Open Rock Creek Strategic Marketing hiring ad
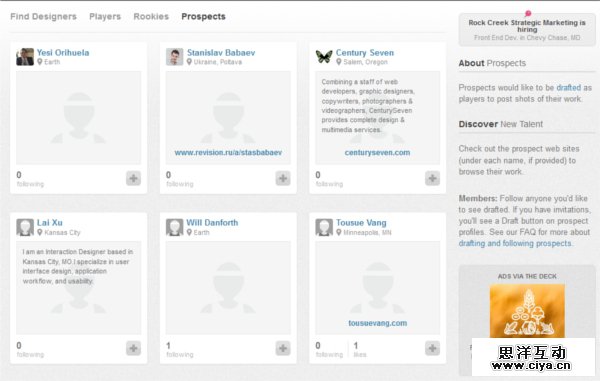This screenshot has width=600, height=381. point(527,30)
